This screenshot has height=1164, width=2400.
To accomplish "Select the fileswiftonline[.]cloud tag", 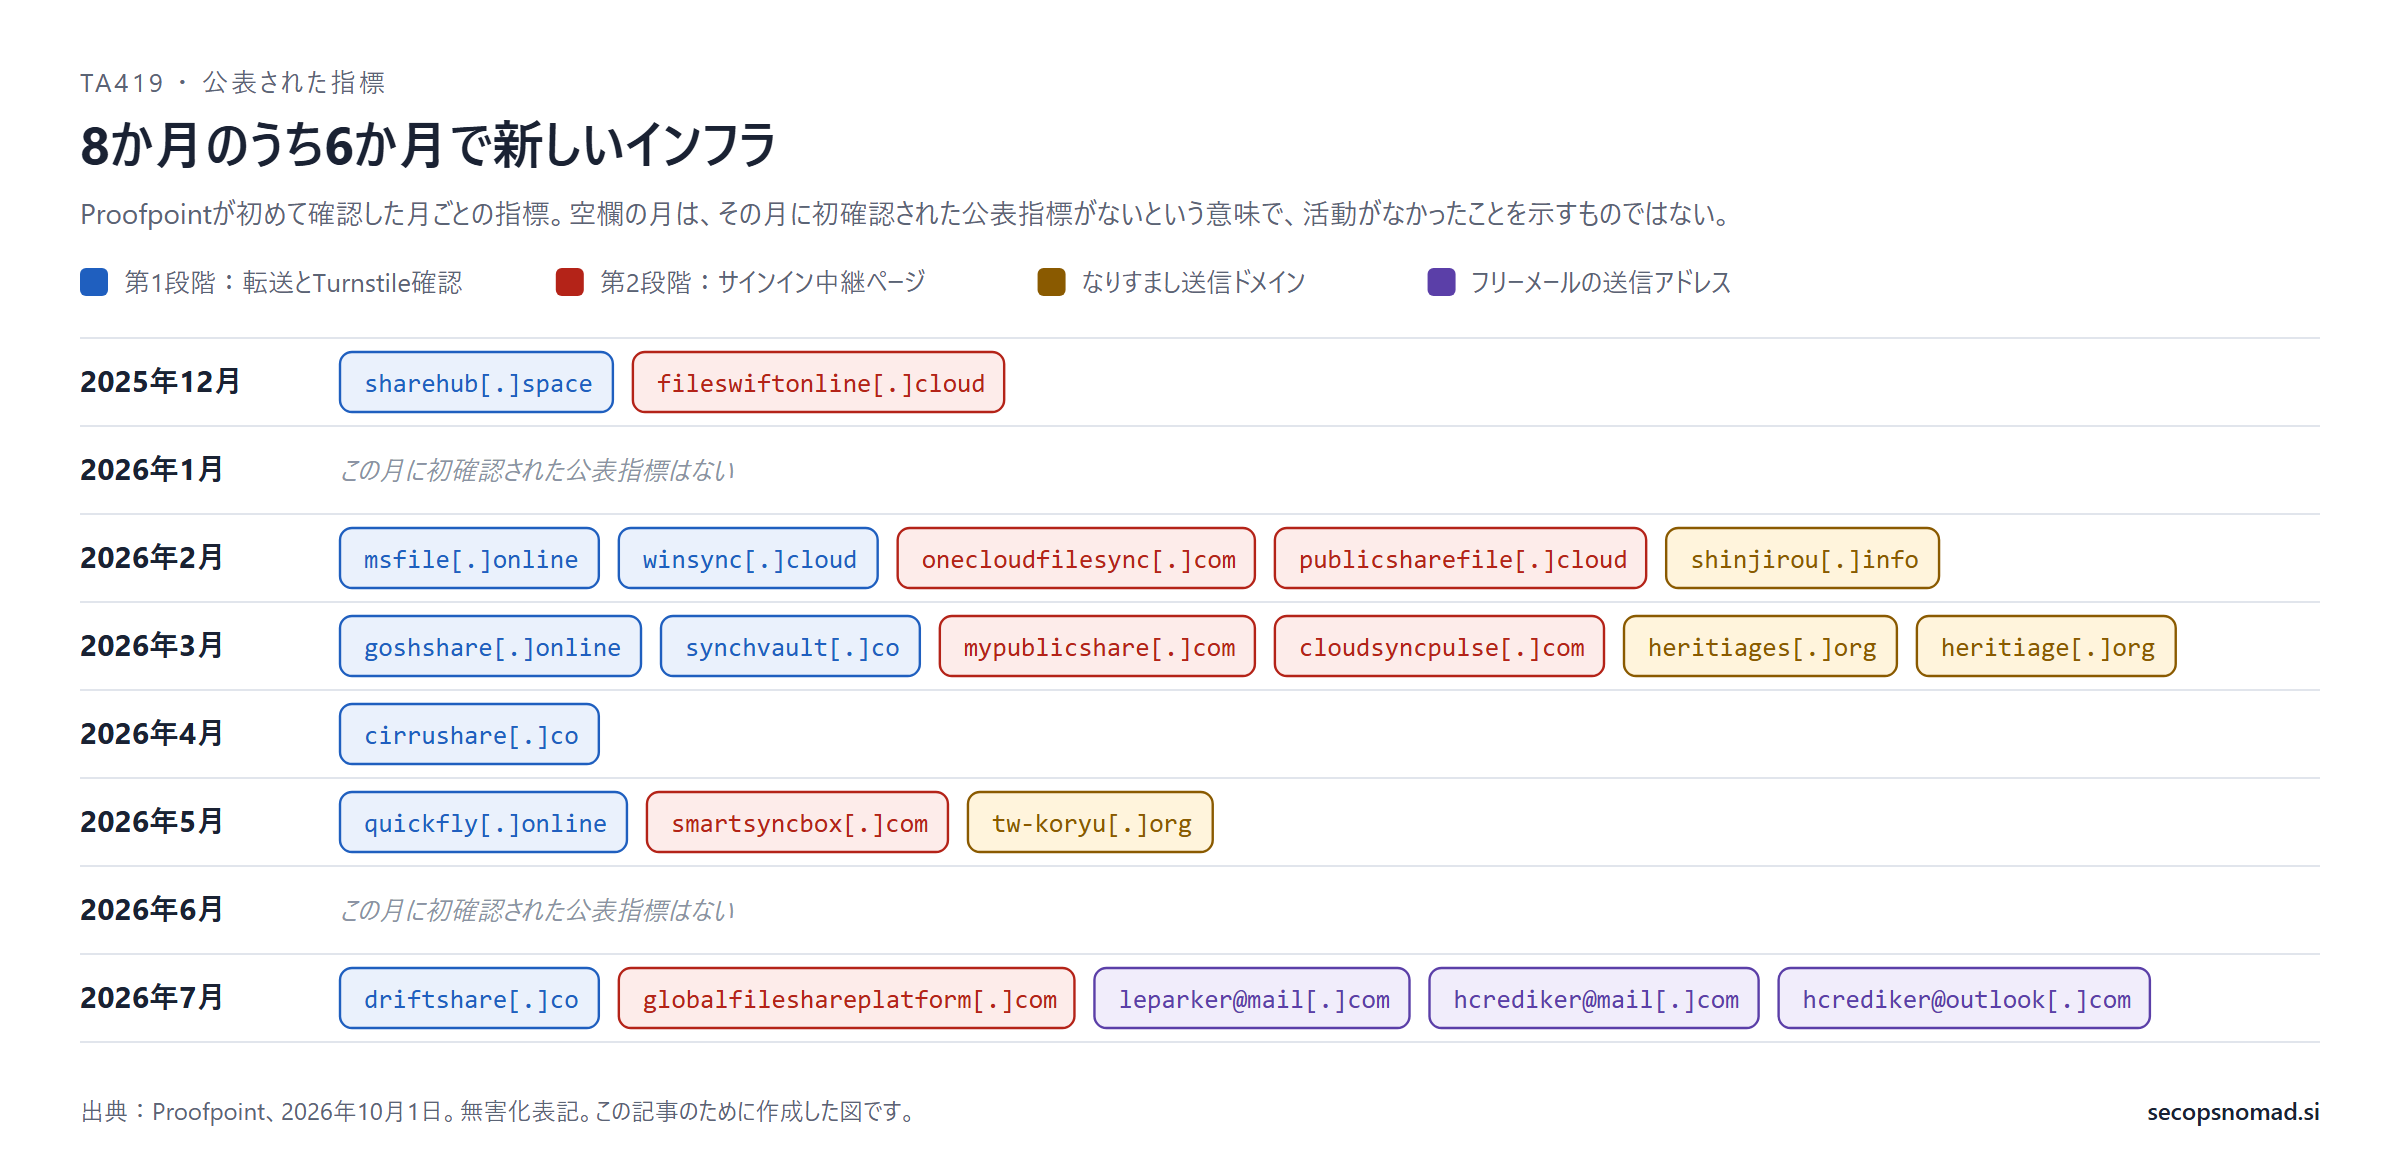I will tap(819, 382).
